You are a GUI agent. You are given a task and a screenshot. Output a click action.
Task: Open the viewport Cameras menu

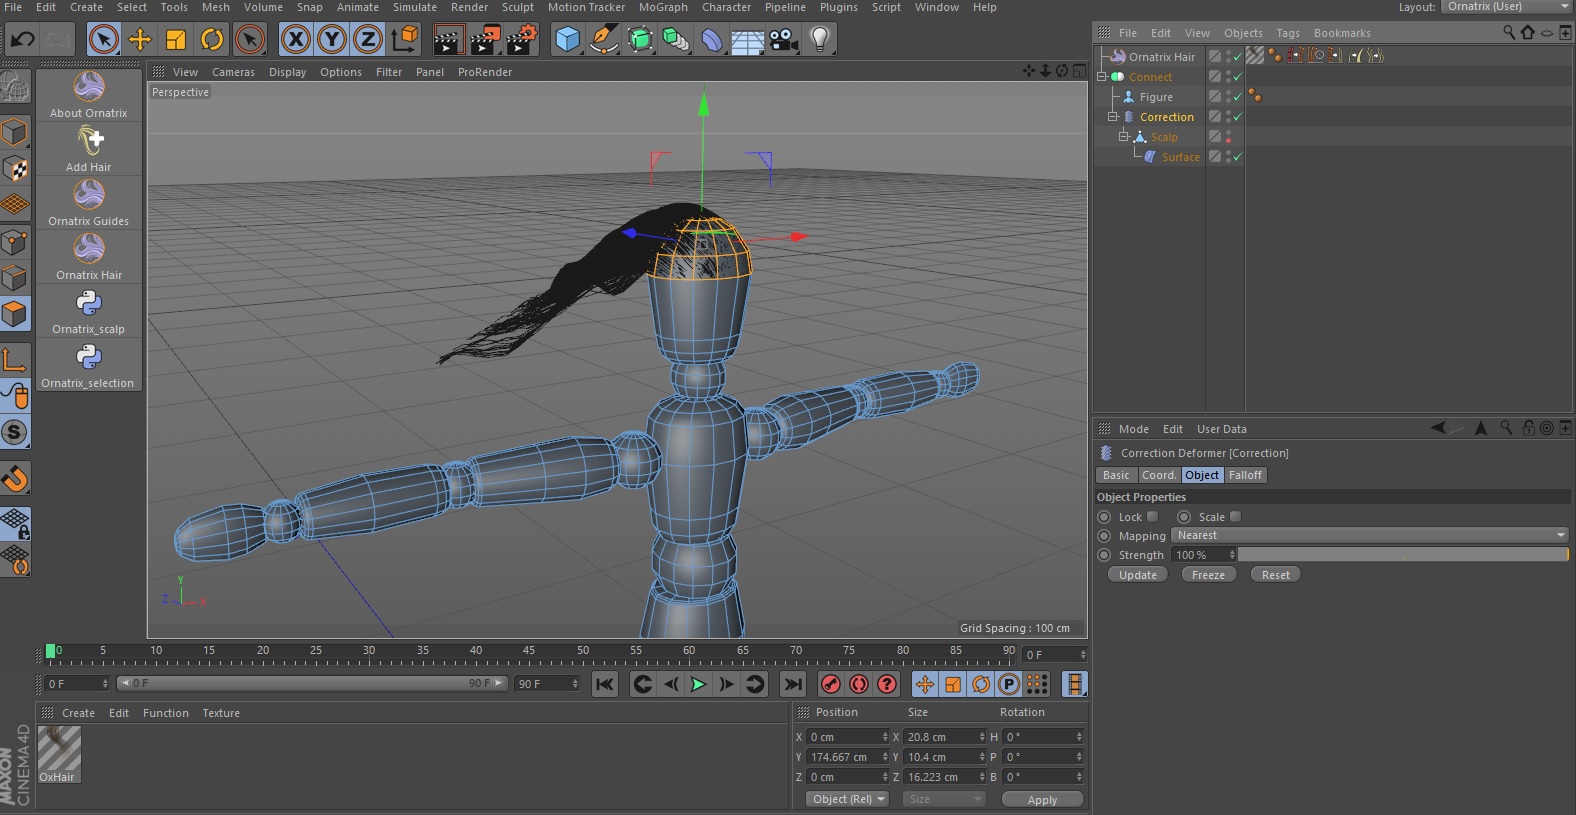pos(233,72)
